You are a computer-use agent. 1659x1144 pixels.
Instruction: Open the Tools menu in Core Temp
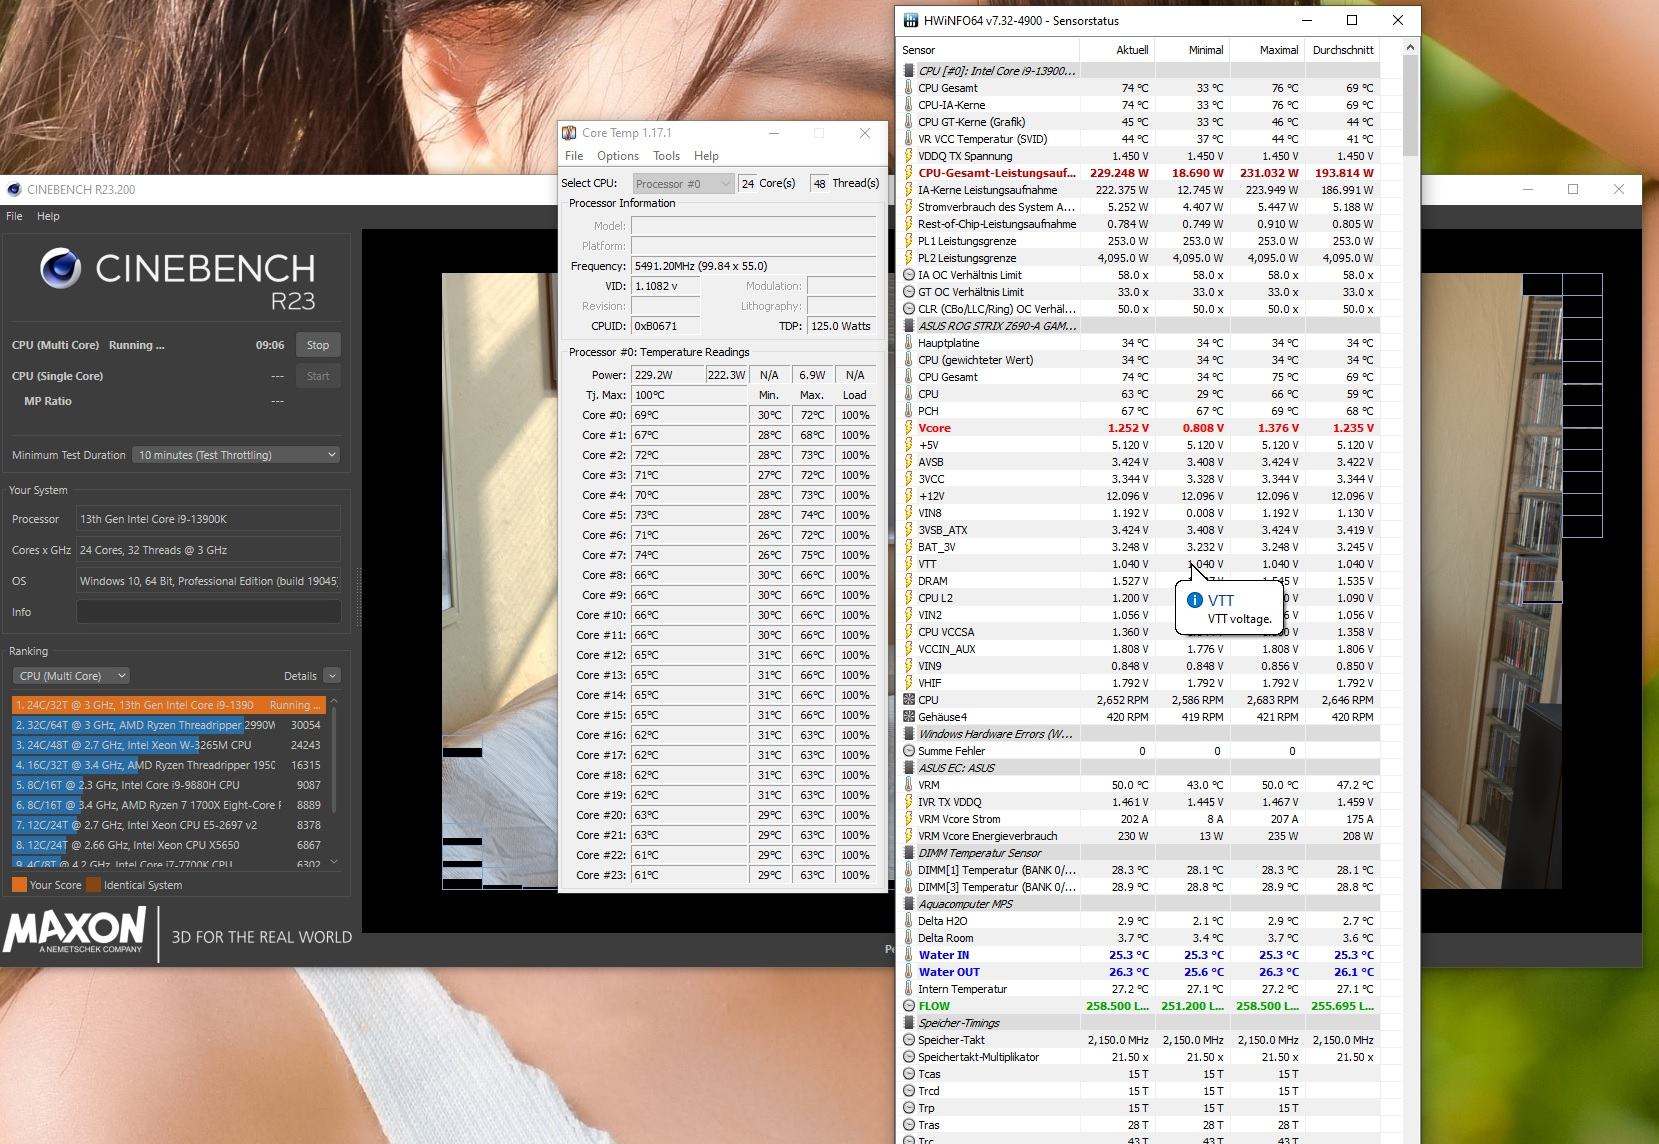click(x=666, y=156)
